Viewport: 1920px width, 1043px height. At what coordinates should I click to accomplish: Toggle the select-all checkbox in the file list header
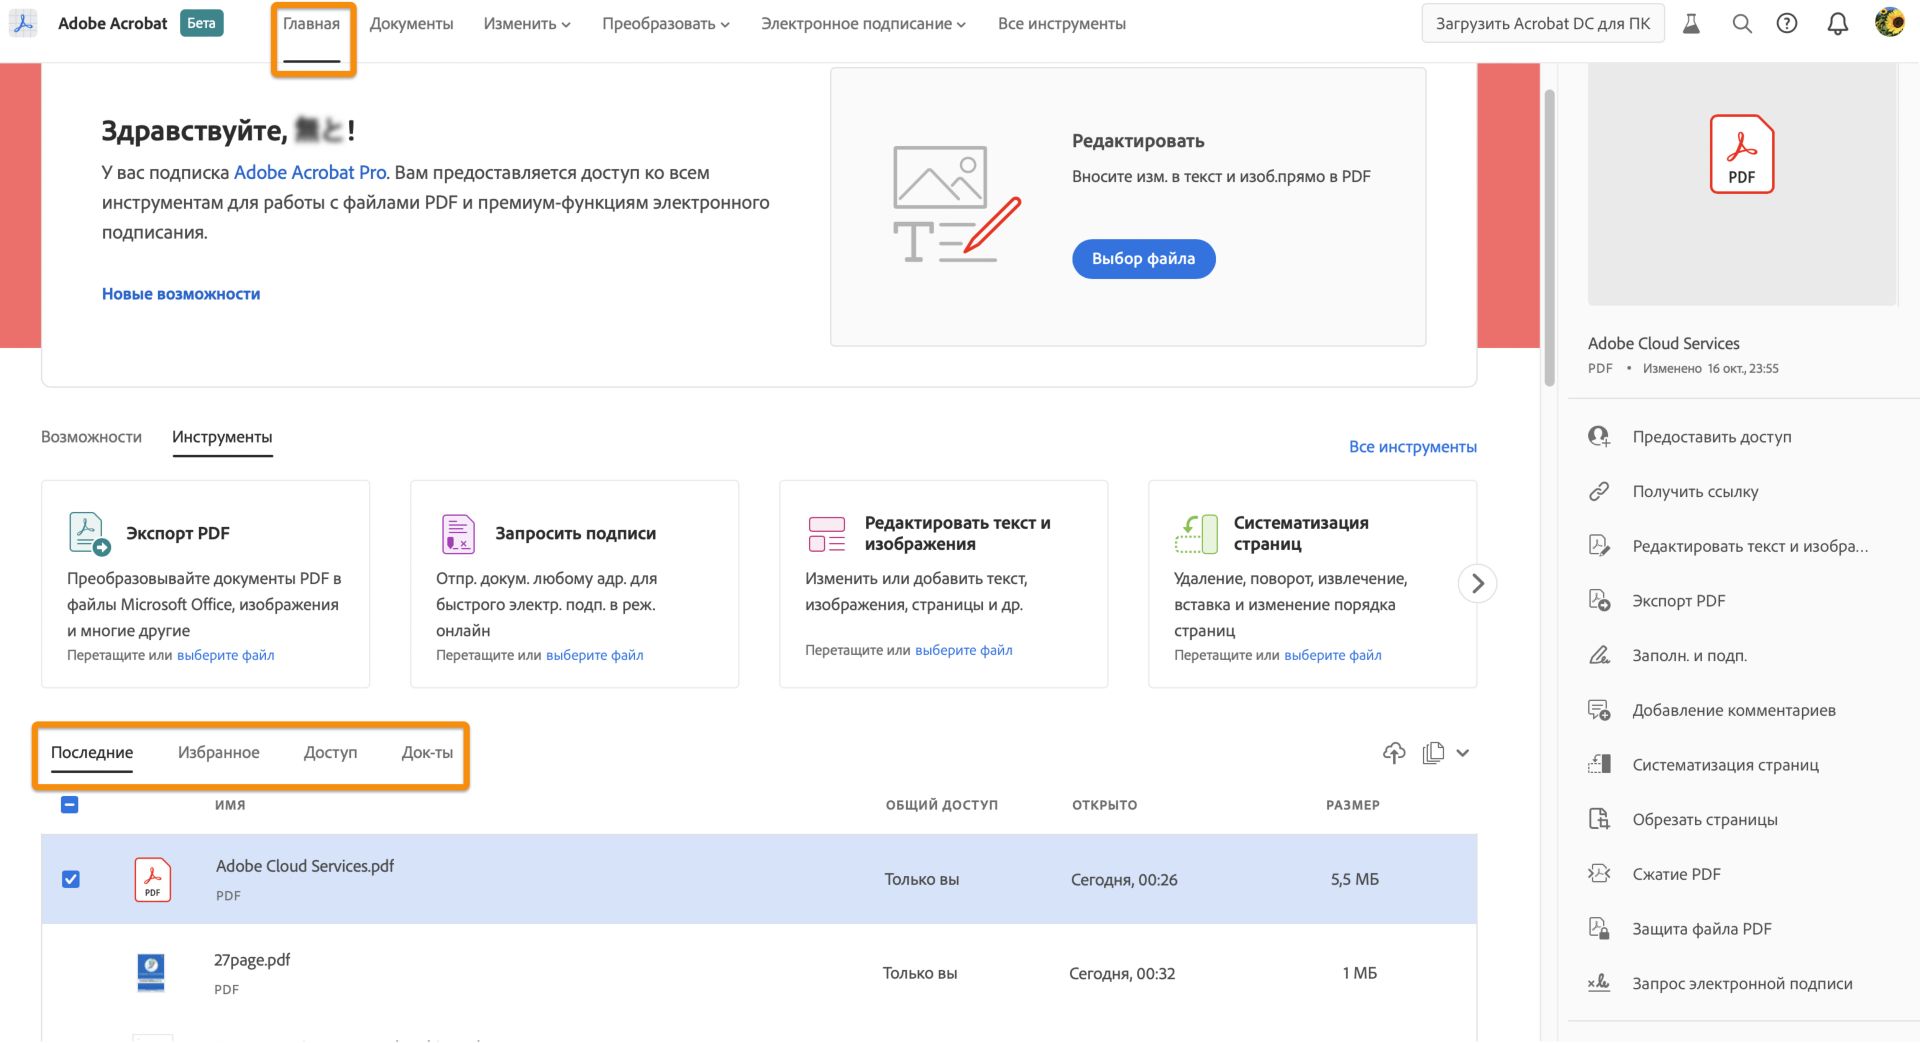pos(70,805)
